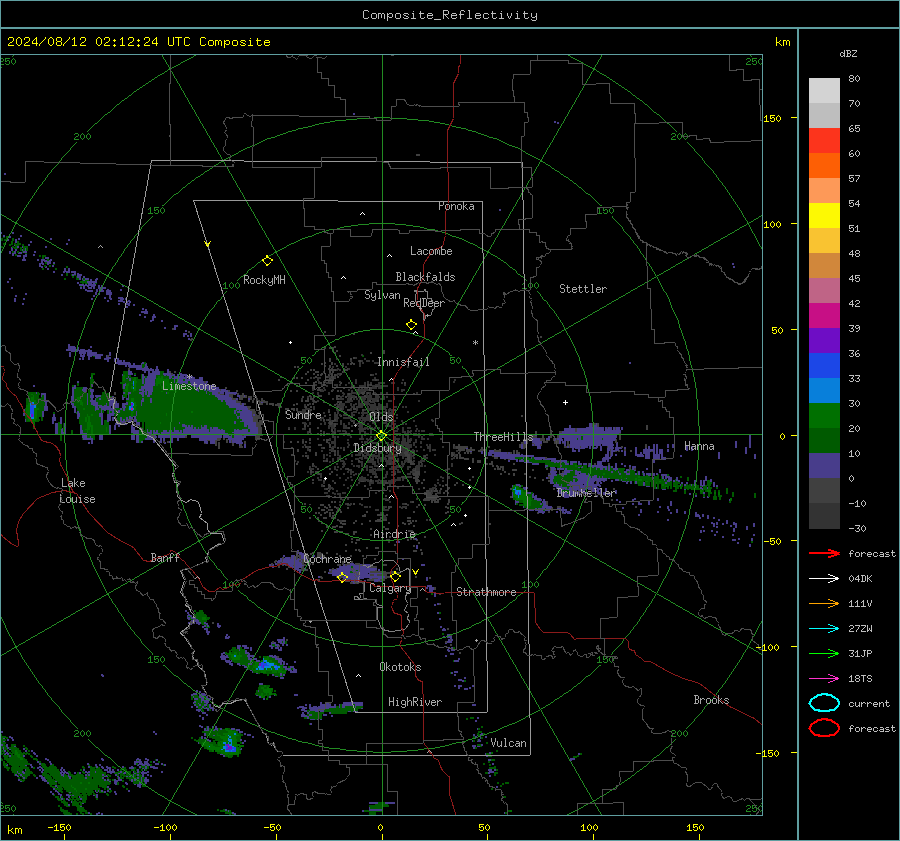
Task: Click the Vulcan city label
Action: (508, 743)
